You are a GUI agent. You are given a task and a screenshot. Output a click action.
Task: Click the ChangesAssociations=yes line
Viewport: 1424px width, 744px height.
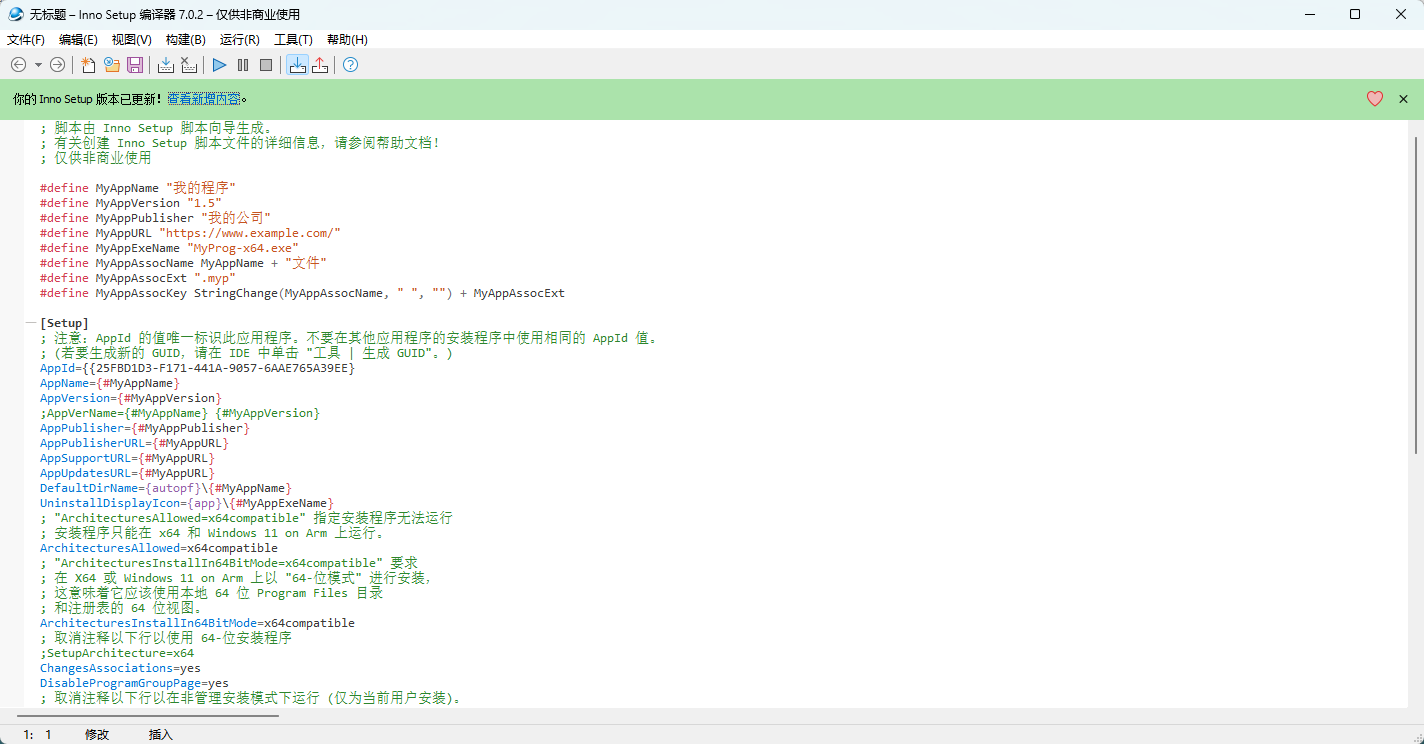click(x=120, y=668)
